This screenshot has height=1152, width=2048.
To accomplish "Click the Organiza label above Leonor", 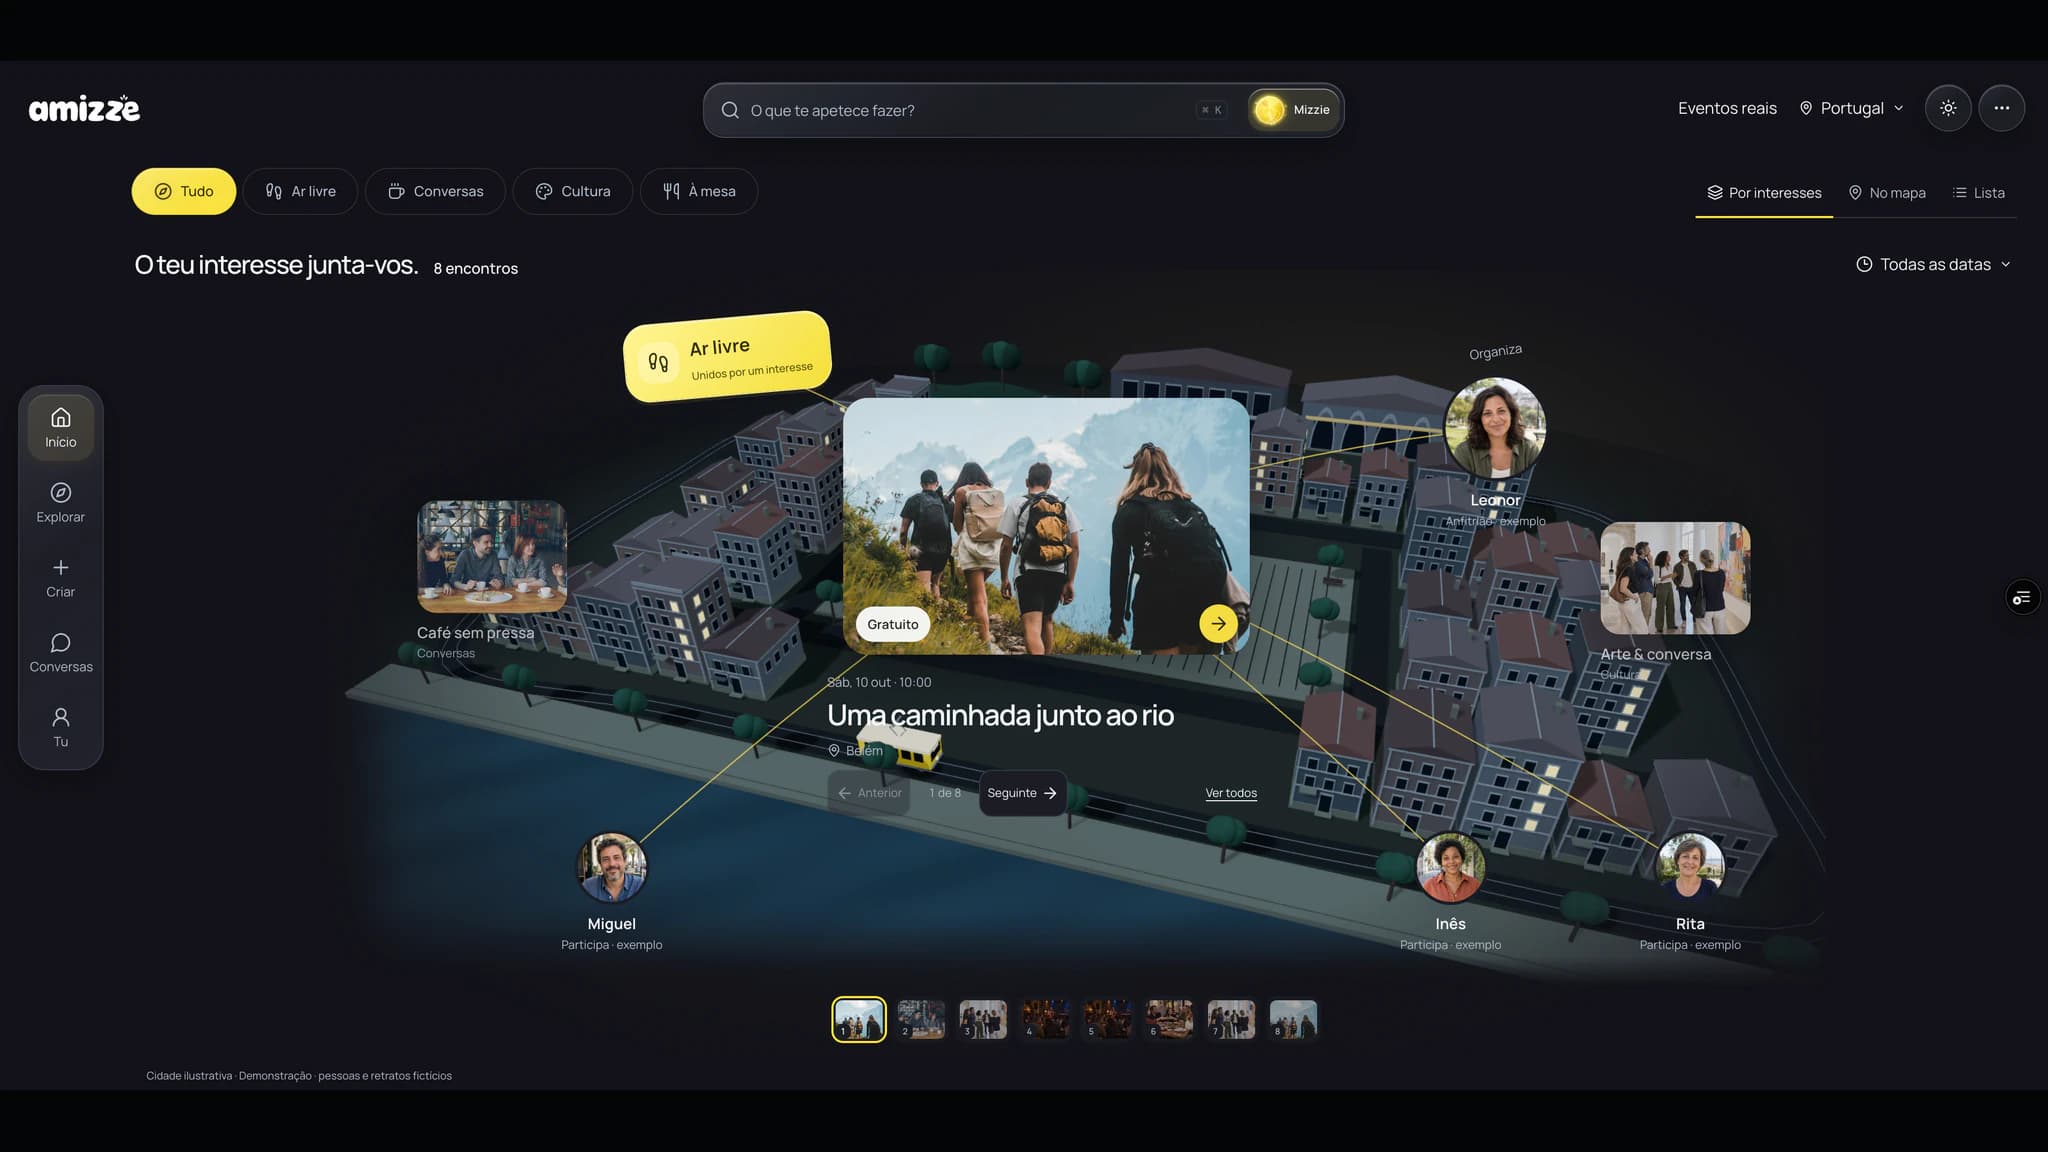I will (x=1495, y=352).
